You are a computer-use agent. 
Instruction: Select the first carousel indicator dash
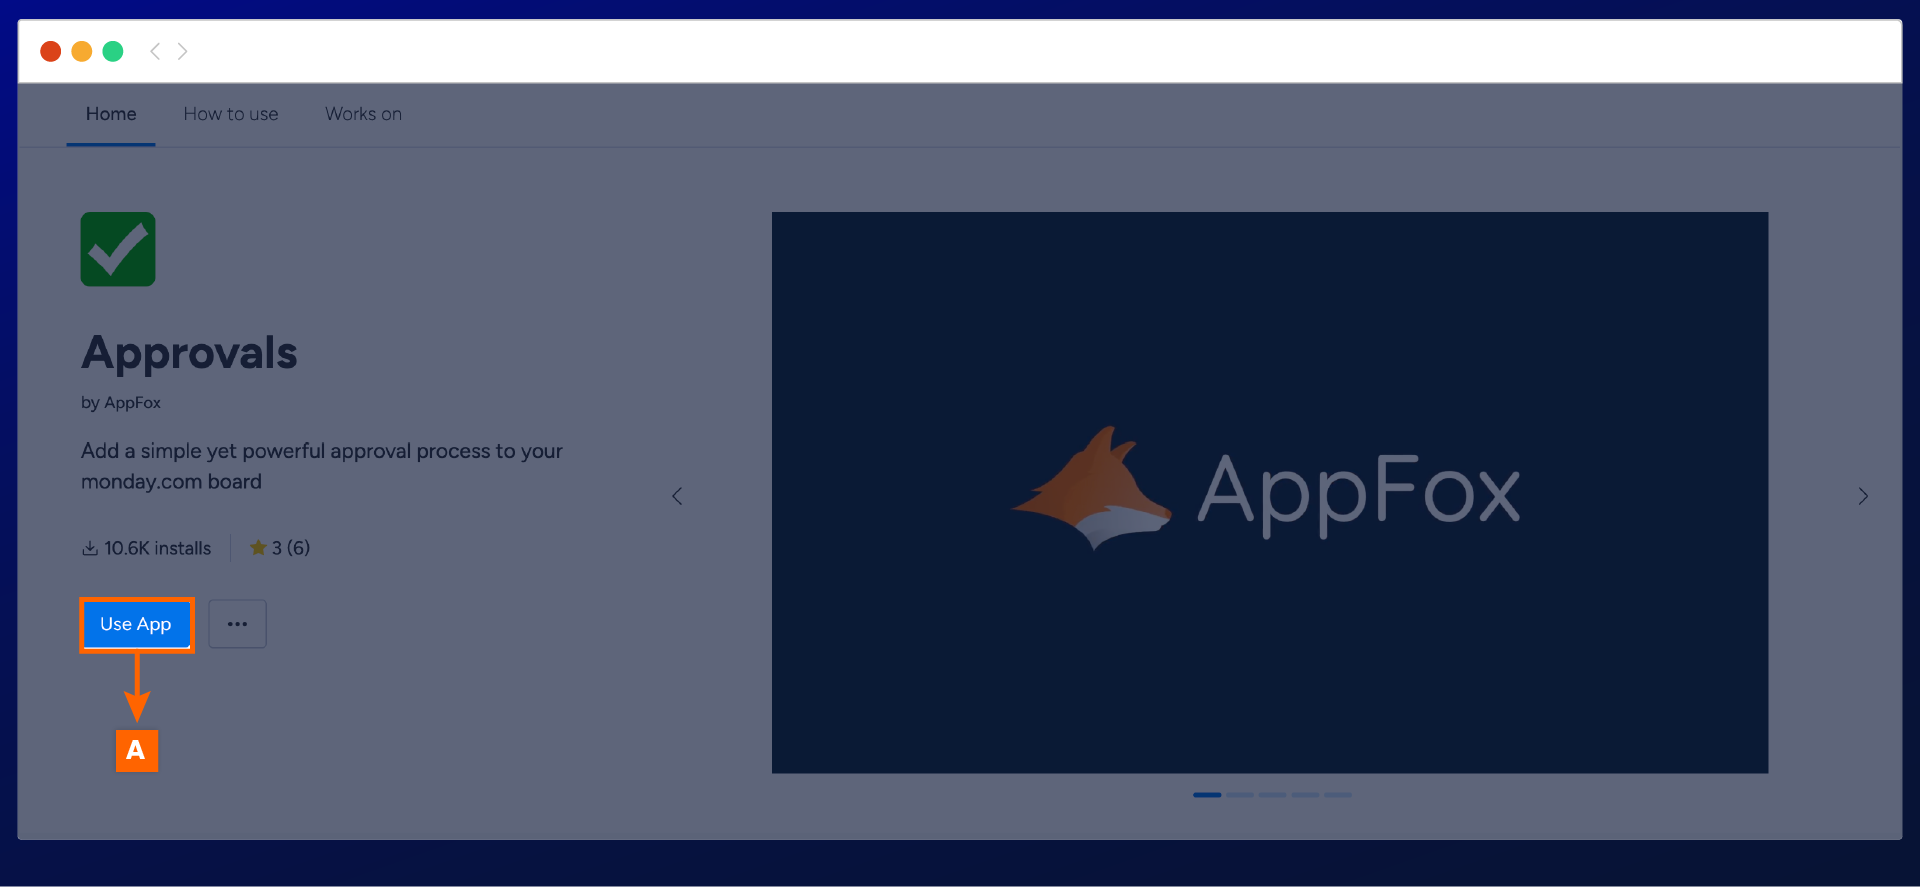point(1207,795)
